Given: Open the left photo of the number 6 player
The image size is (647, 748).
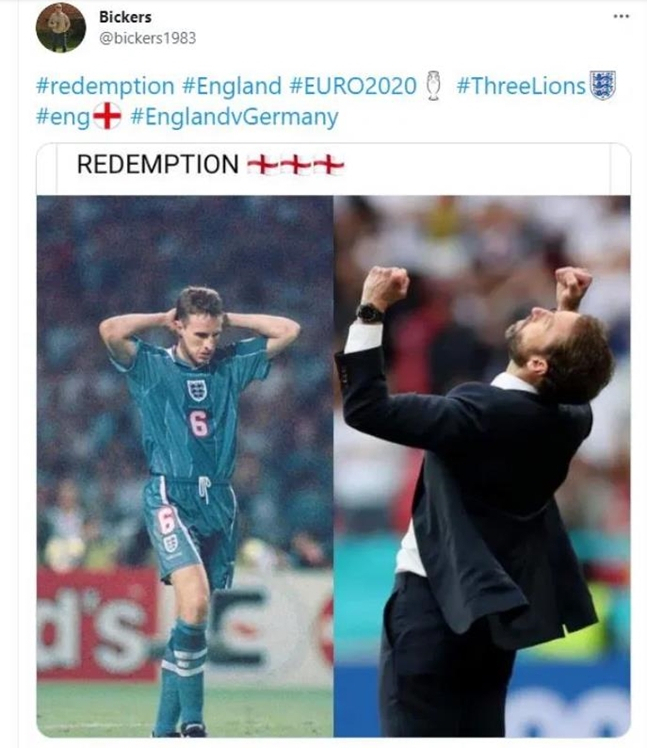Looking at the screenshot, I should [x=185, y=467].
